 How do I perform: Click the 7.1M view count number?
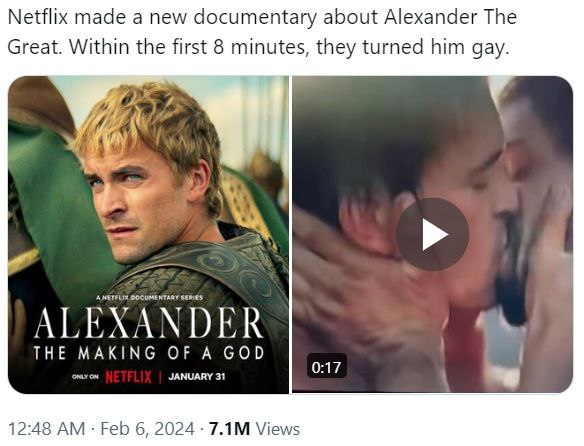(229, 428)
